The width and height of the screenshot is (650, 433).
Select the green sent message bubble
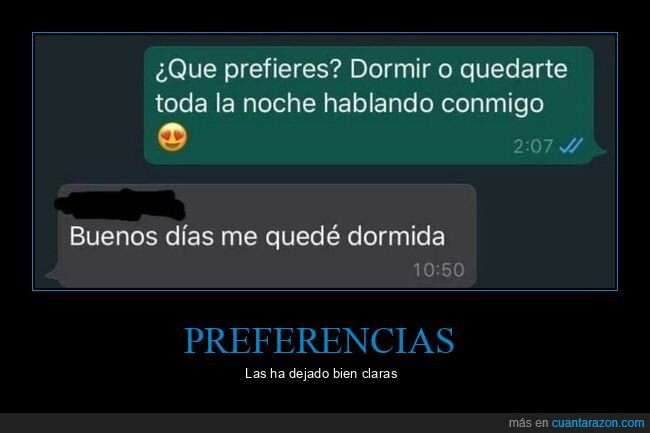tap(369, 105)
